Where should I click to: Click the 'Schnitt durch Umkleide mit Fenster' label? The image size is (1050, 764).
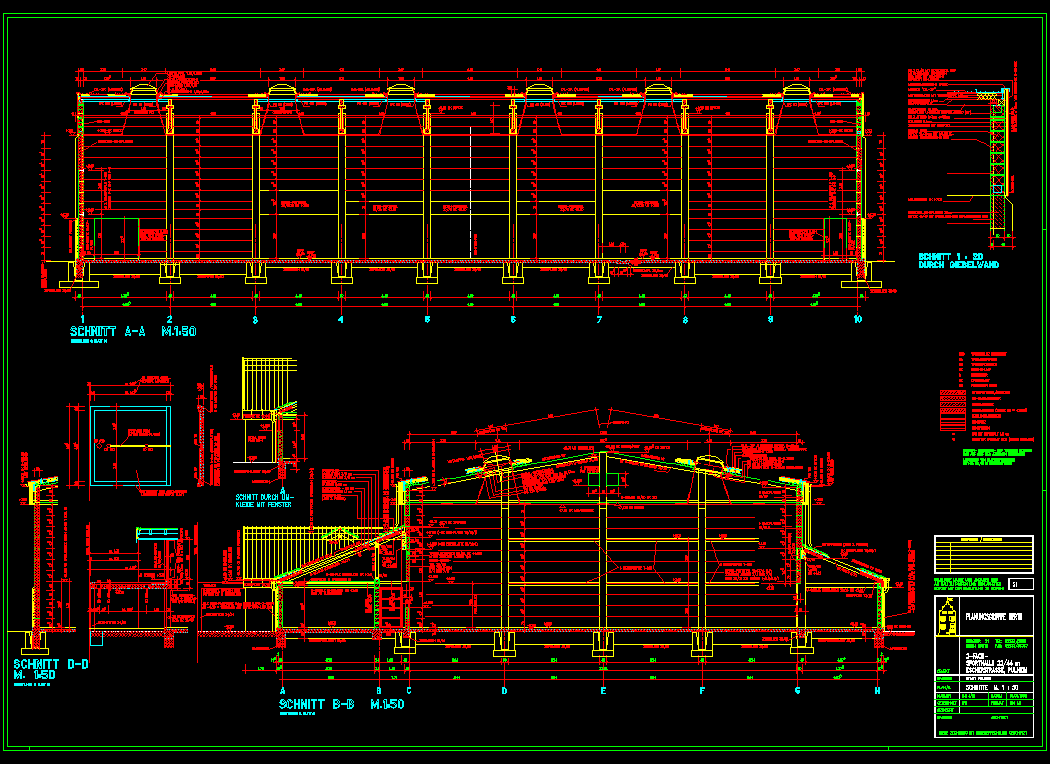click(263, 501)
